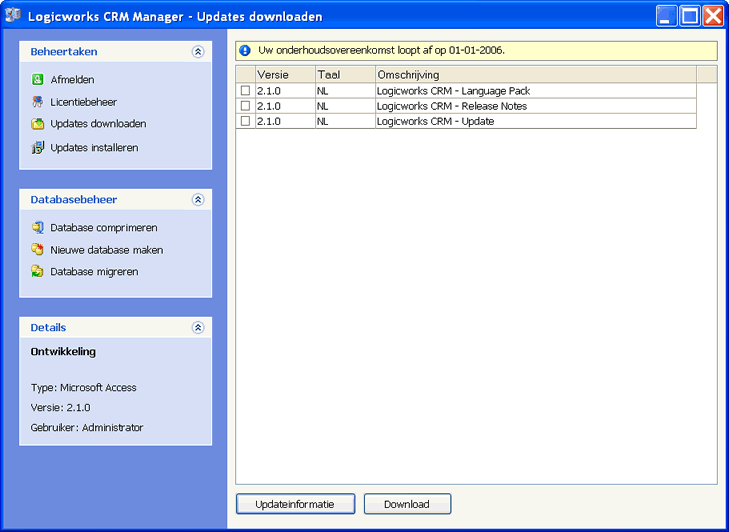729x532 pixels.
Task: Click the Databasebeheer panel title
Action: click(74, 200)
